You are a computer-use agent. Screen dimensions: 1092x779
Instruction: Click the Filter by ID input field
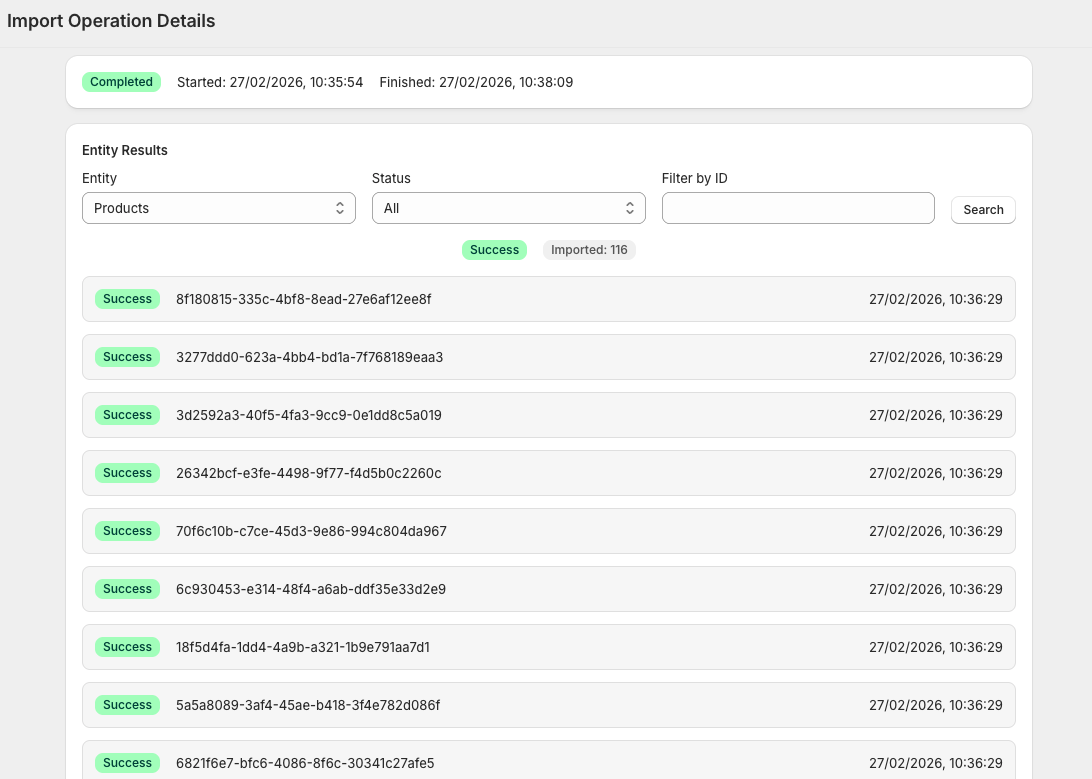point(798,208)
